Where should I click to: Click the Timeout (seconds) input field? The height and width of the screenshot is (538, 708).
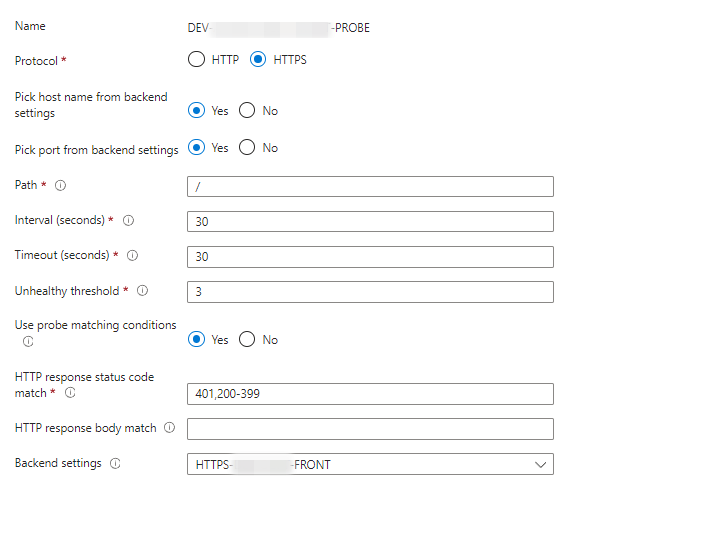point(370,257)
